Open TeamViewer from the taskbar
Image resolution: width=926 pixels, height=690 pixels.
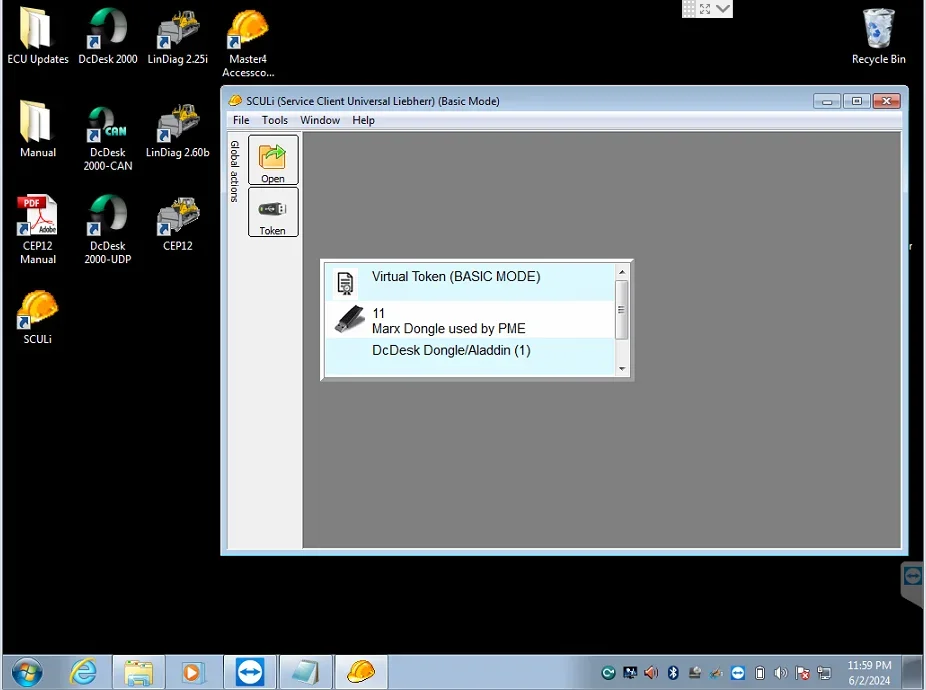click(x=249, y=672)
